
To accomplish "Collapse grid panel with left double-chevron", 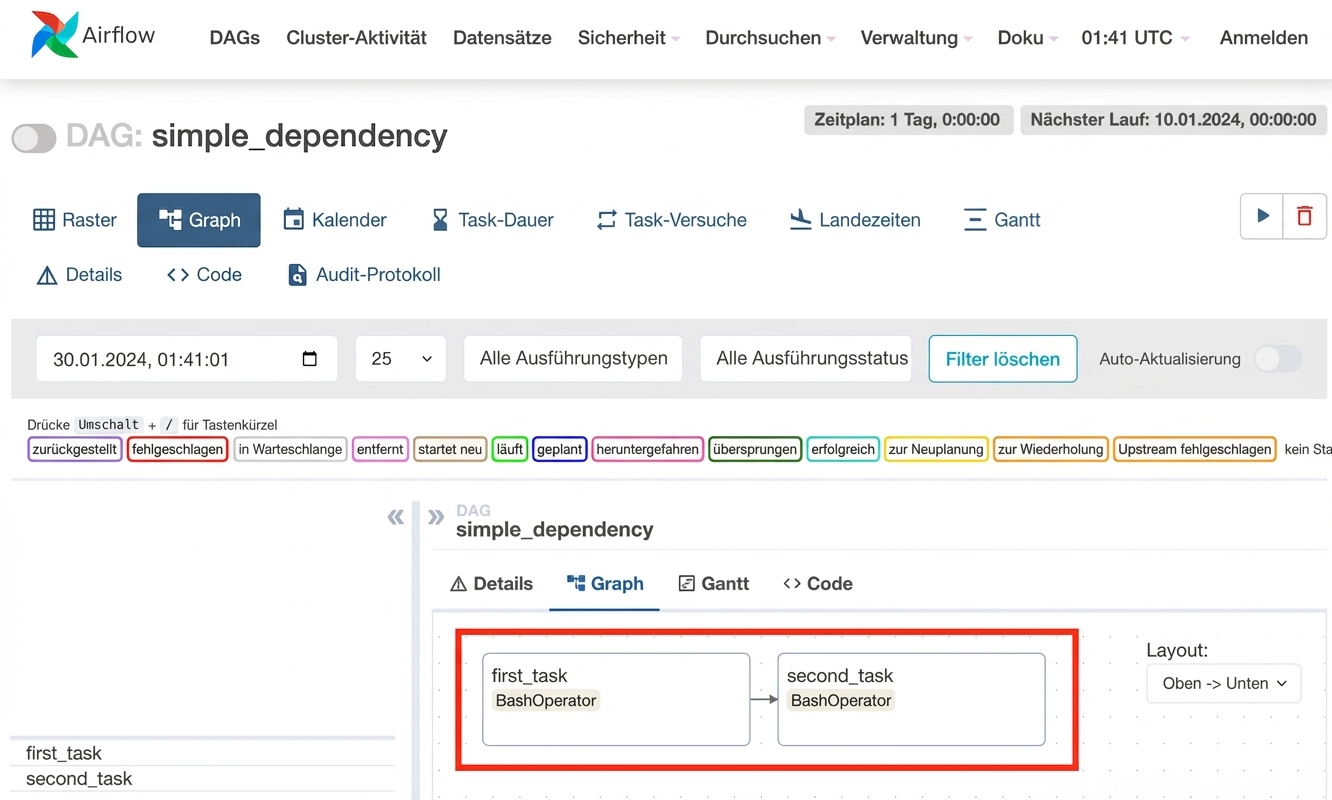I will (x=396, y=517).
